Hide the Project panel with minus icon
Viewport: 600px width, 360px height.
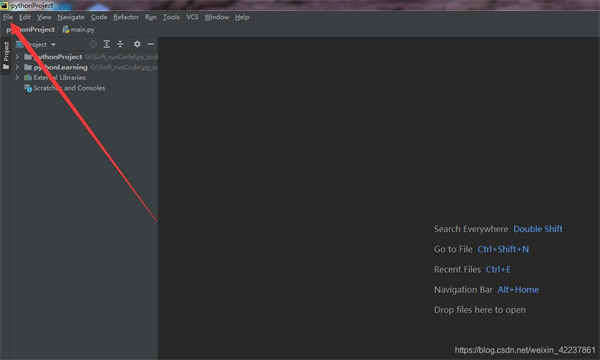(151, 44)
